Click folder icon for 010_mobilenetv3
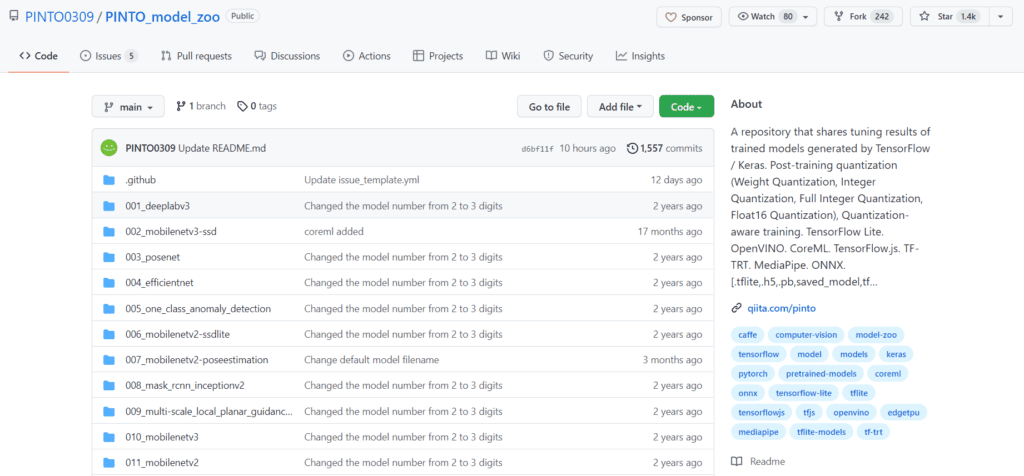Image resolution: width=1024 pixels, height=476 pixels. 109,437
